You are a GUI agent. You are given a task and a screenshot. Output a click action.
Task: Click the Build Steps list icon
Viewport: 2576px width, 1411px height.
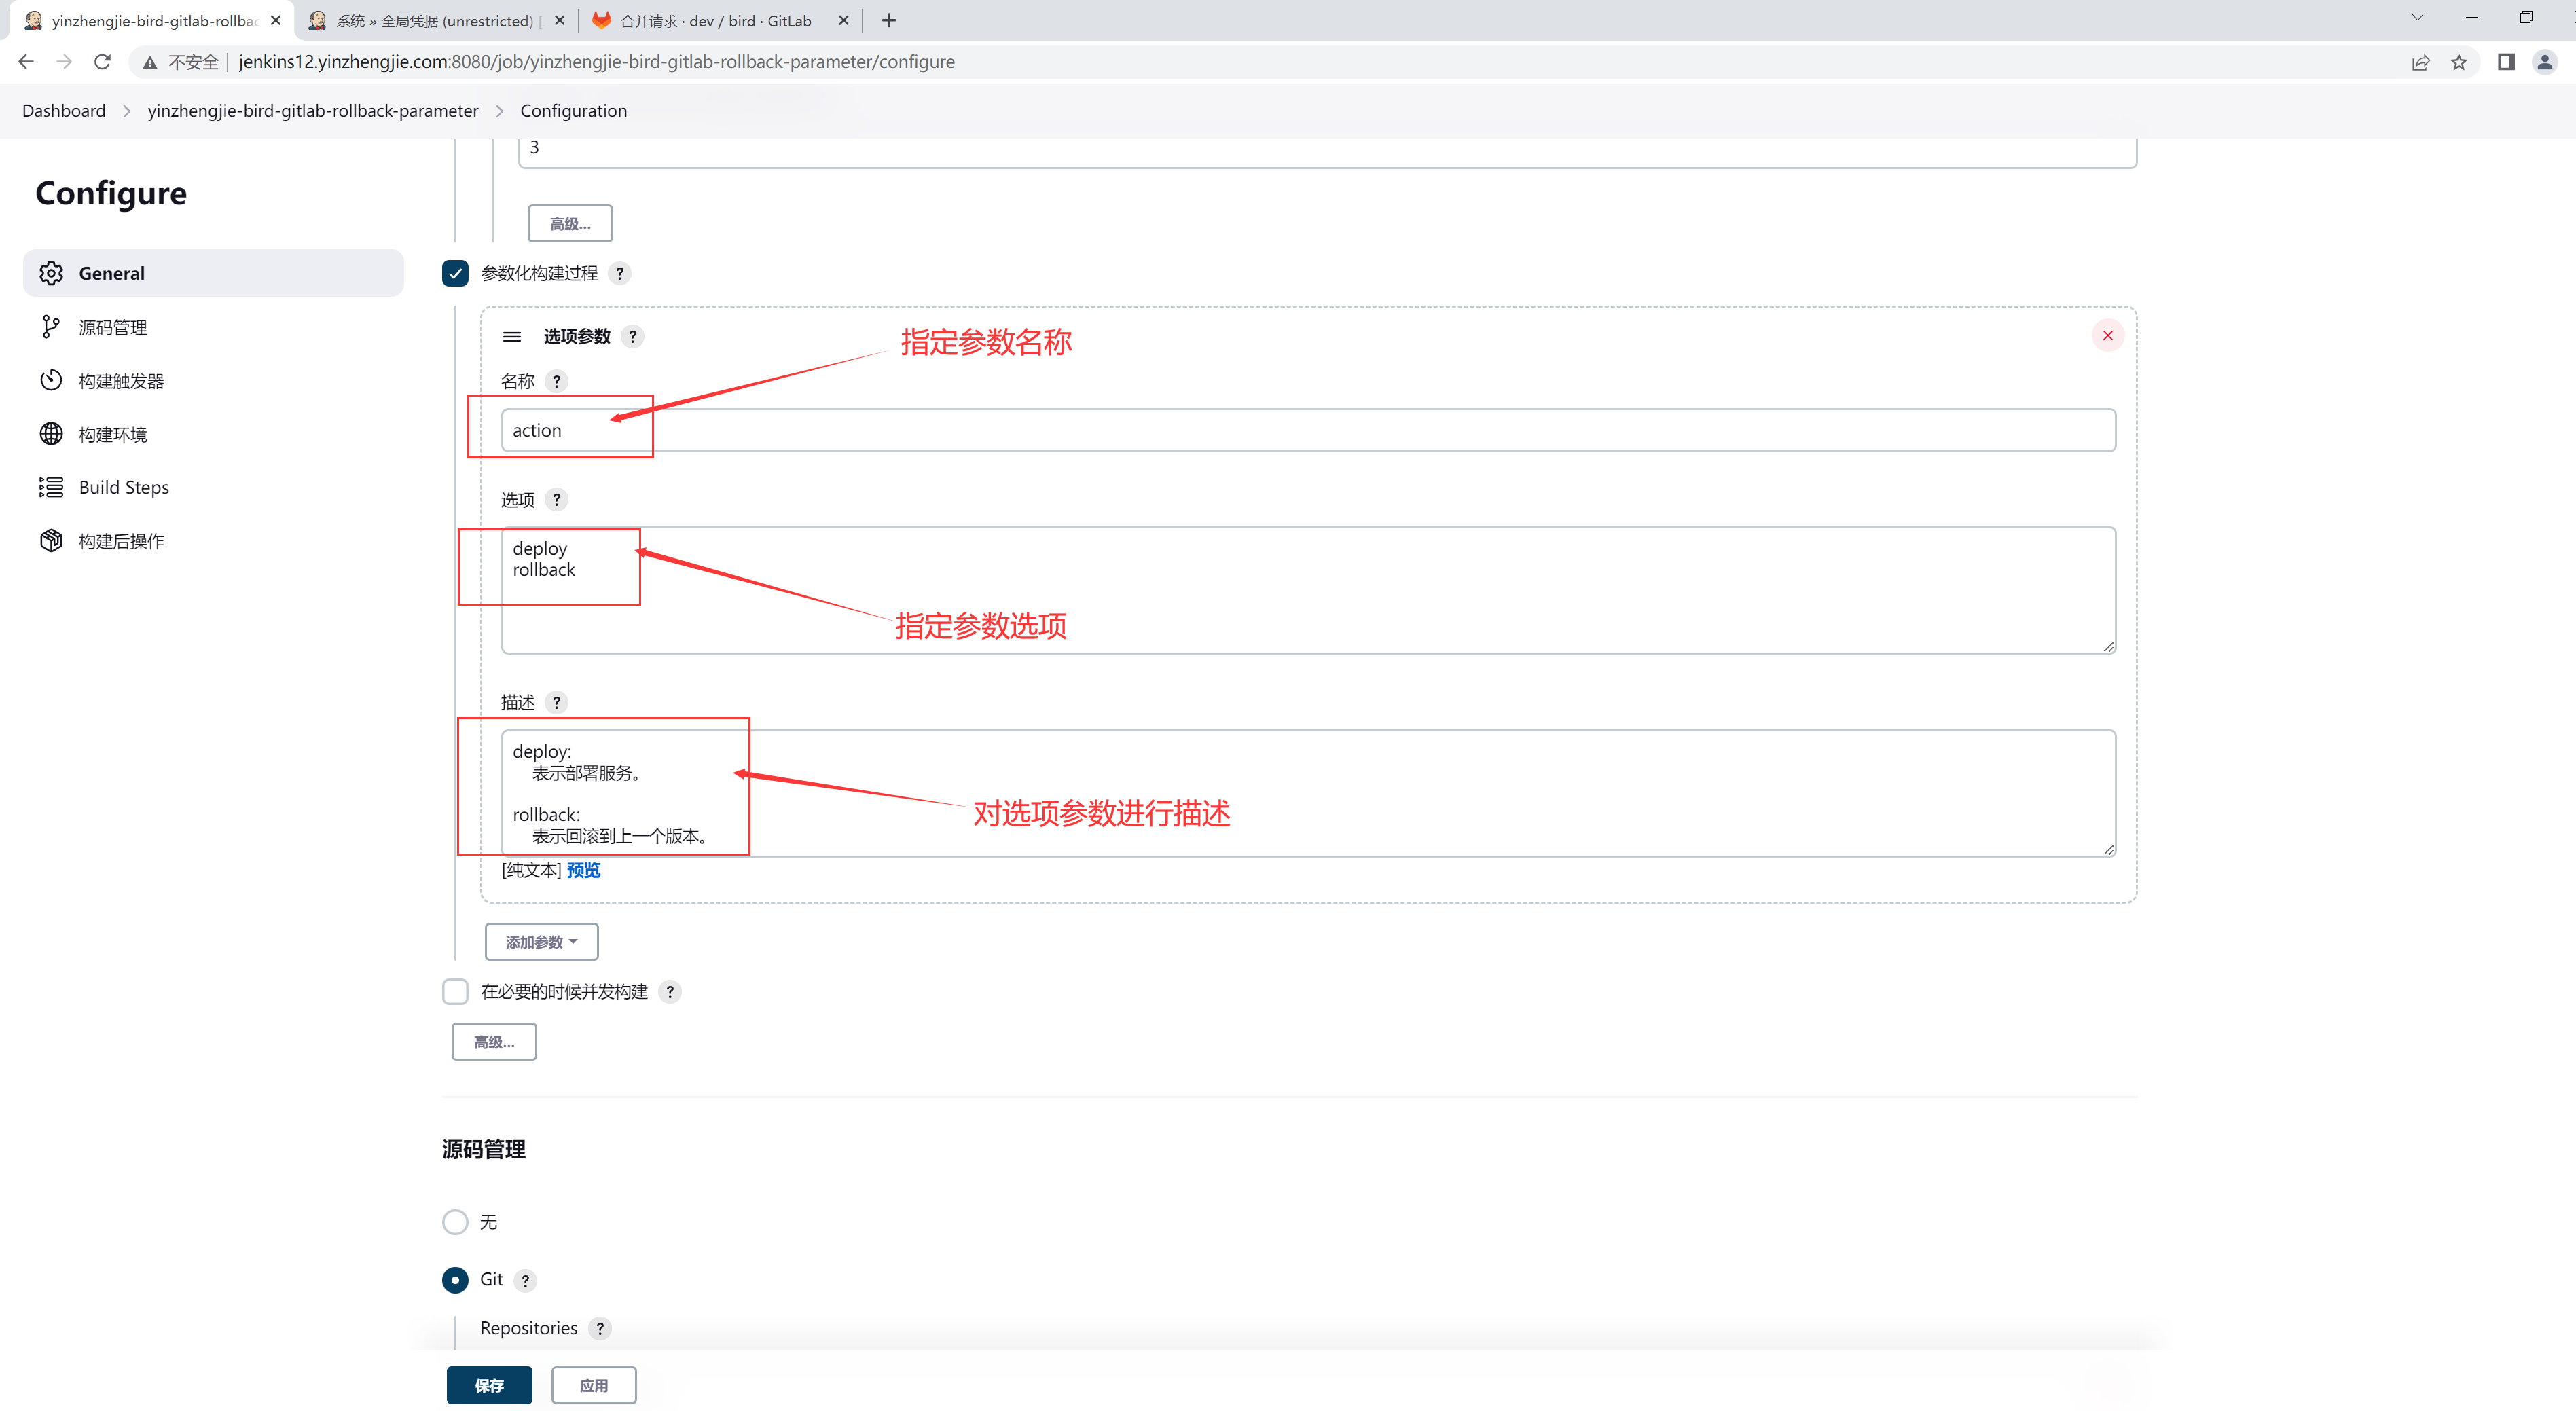[51, 487]
